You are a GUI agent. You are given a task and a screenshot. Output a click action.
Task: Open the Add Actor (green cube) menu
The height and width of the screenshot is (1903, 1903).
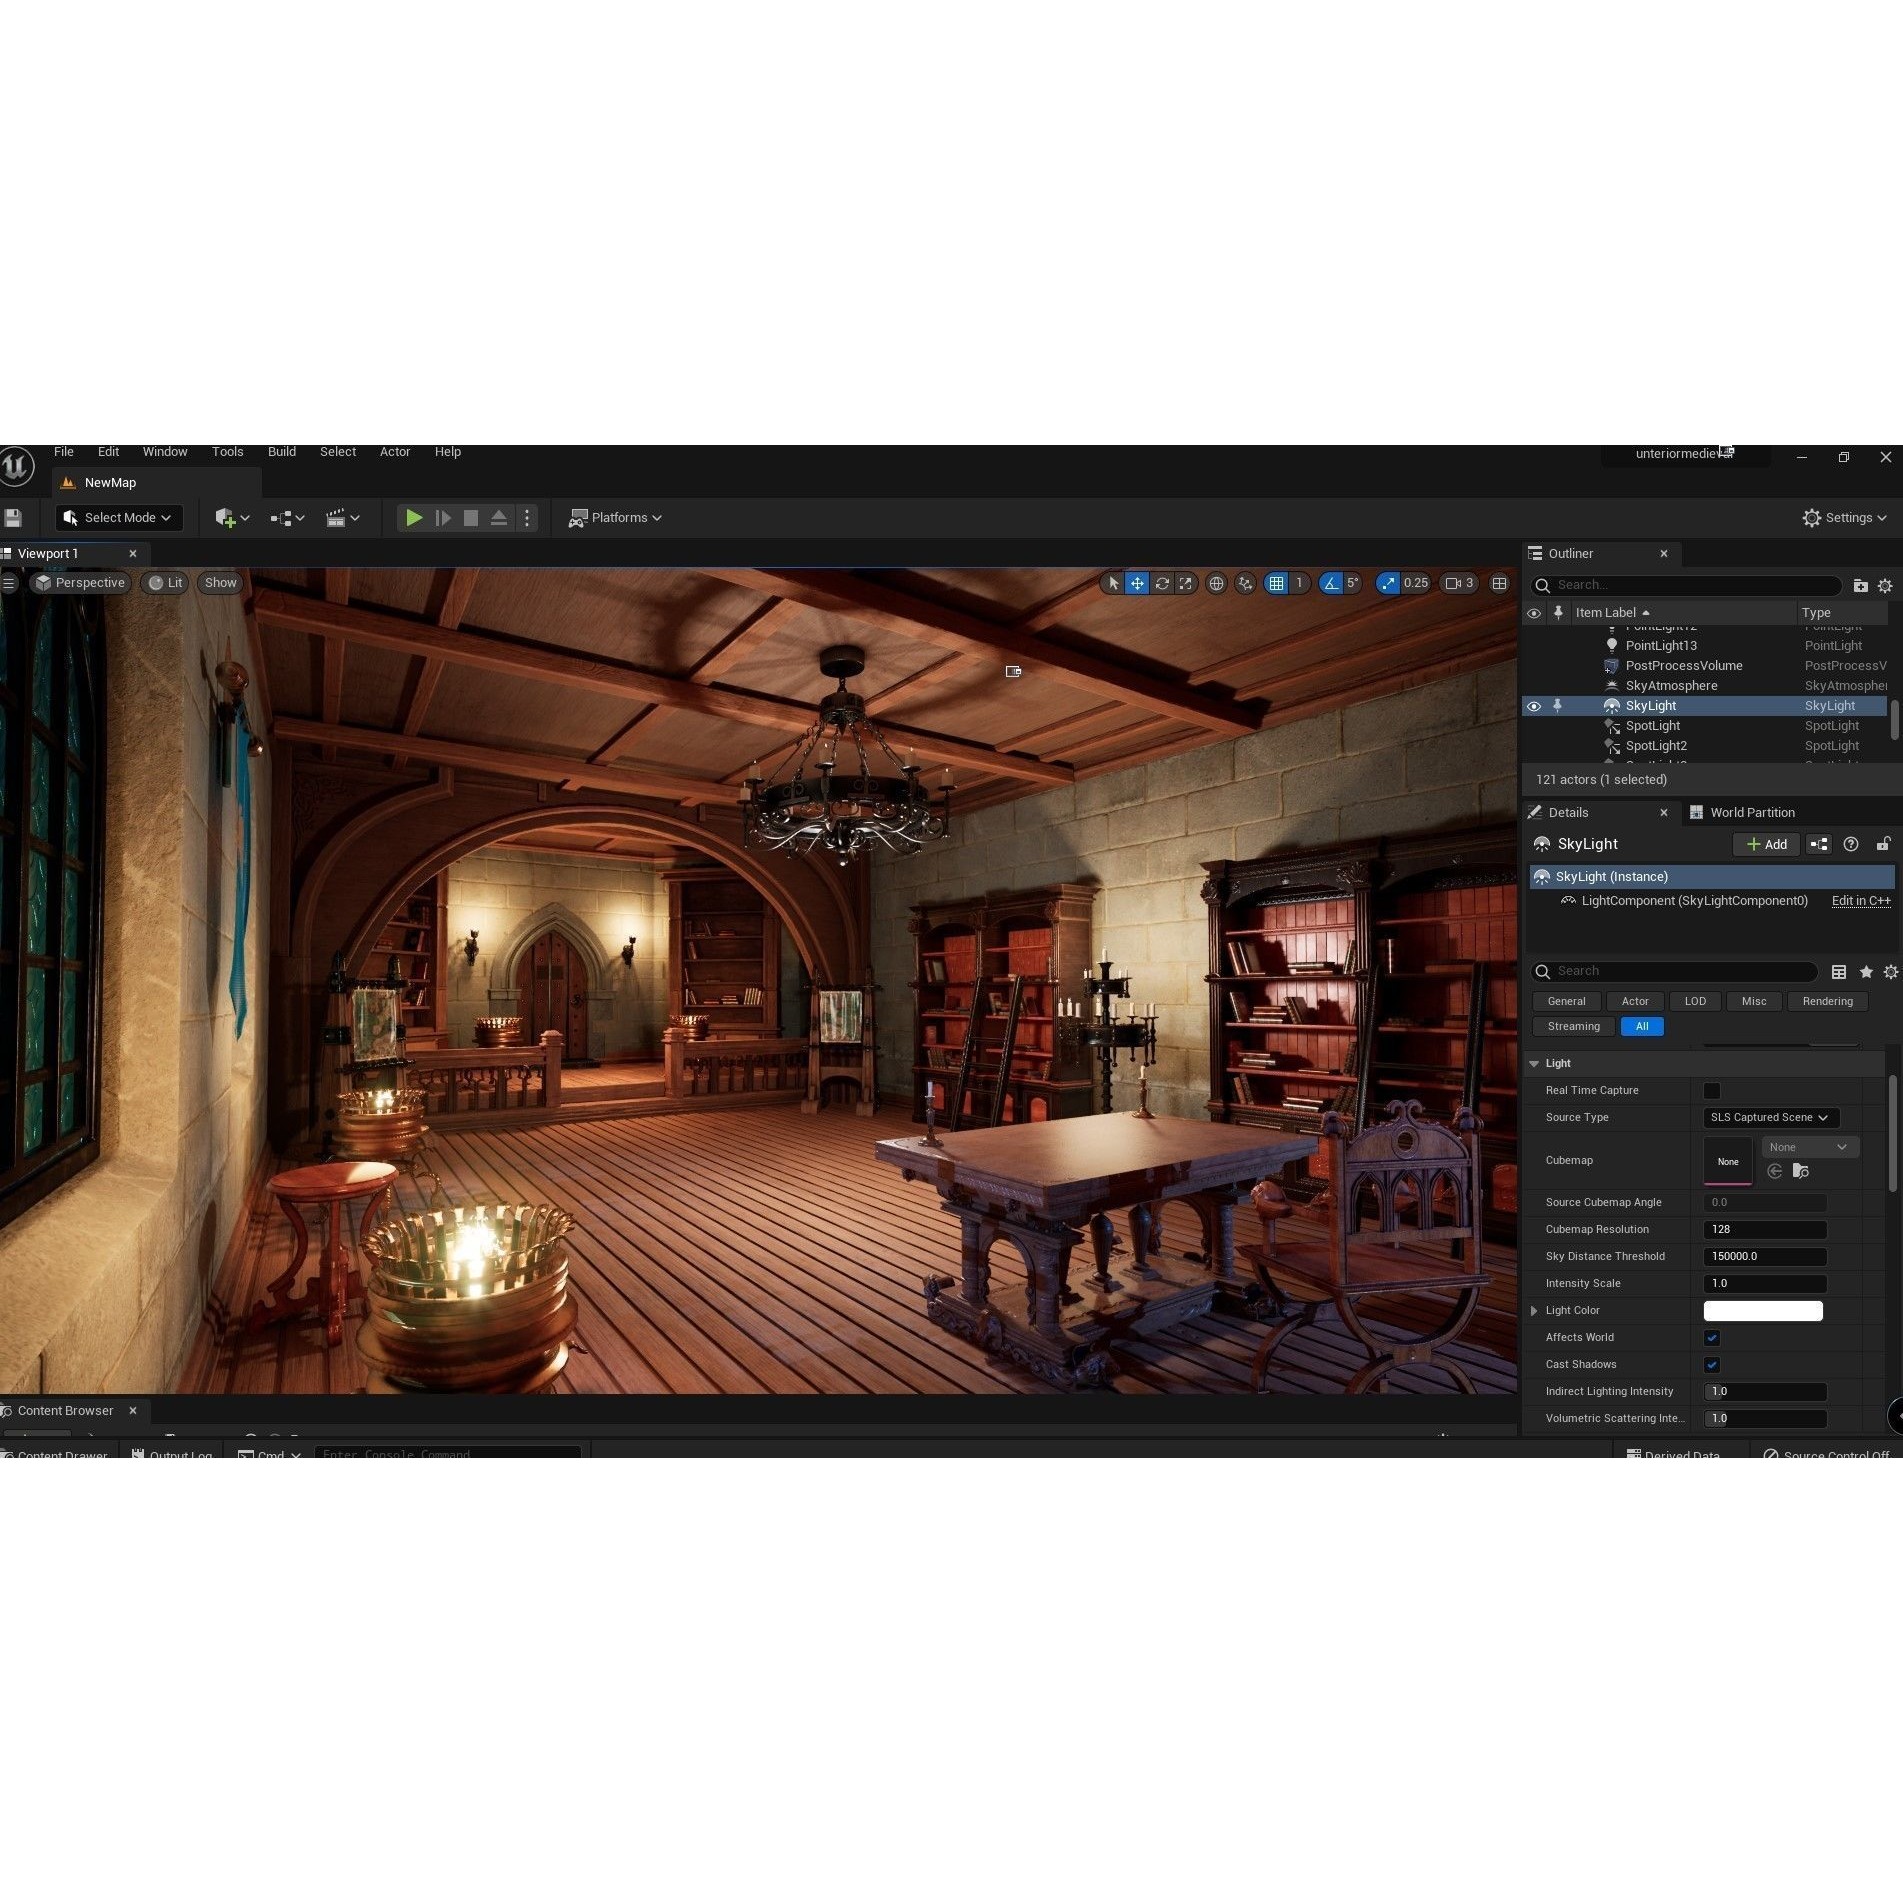(x=228, y=517)
